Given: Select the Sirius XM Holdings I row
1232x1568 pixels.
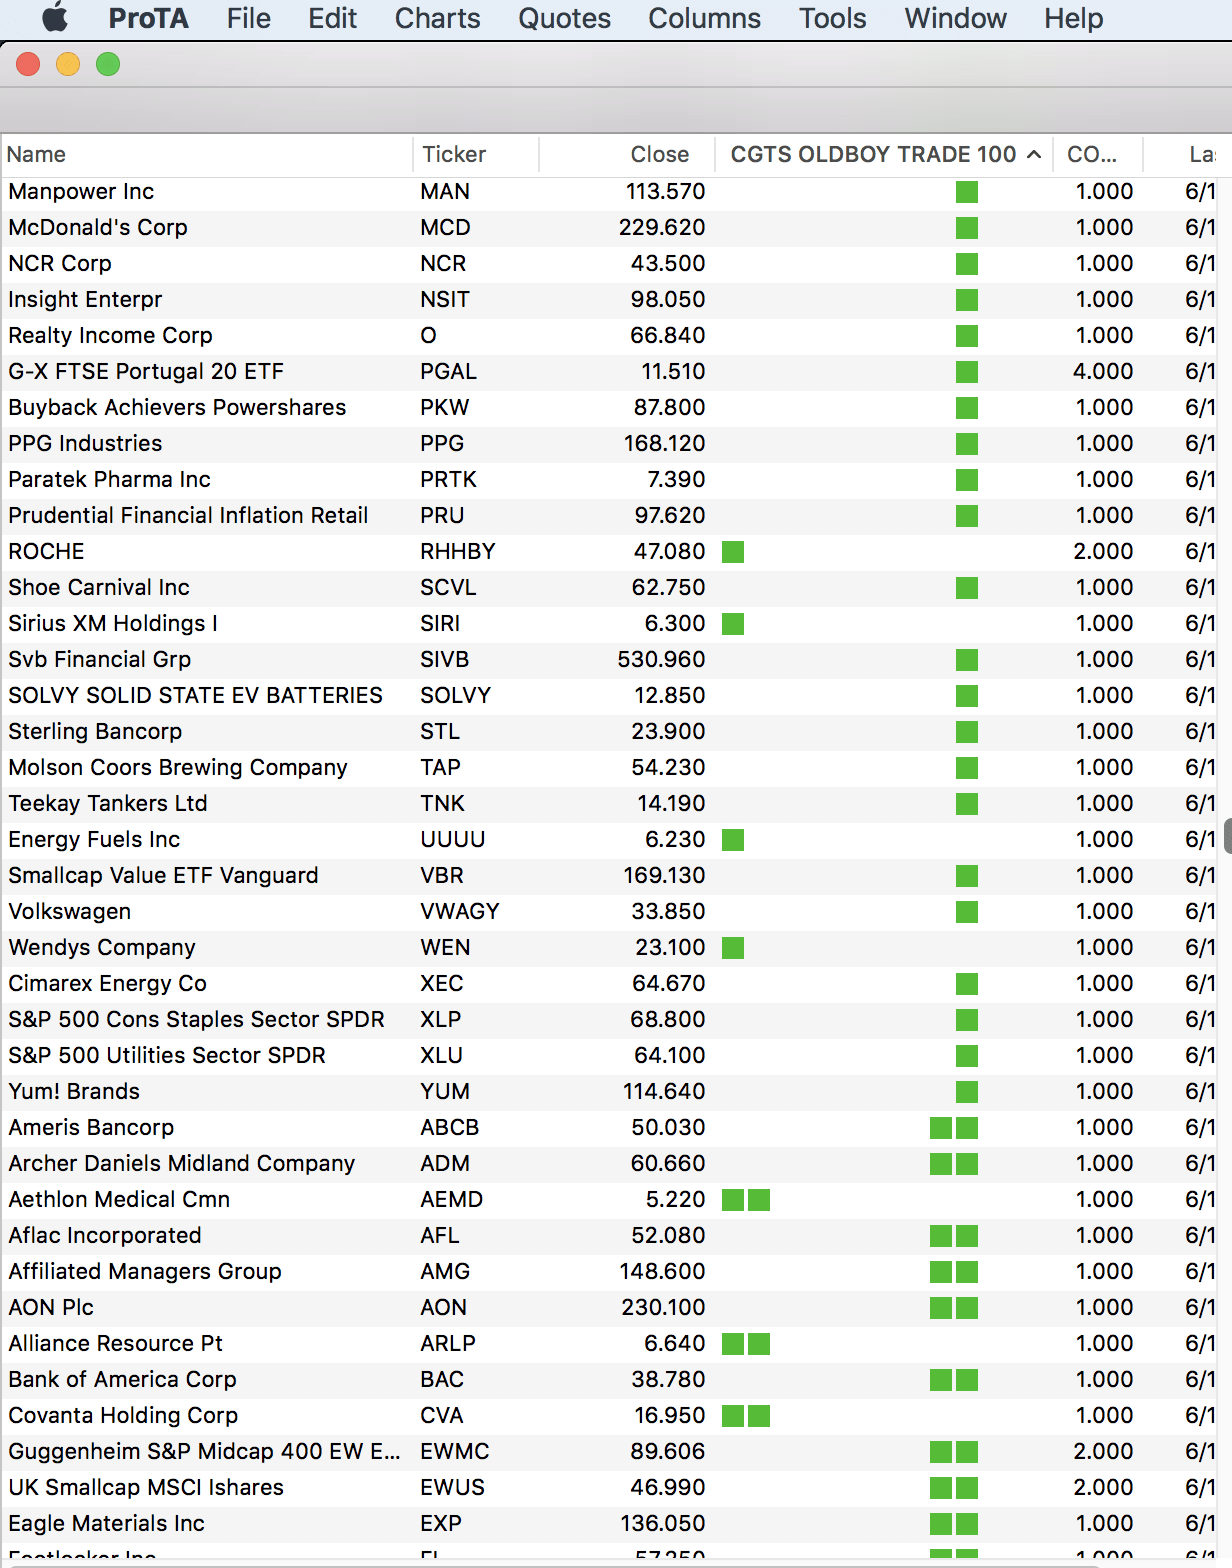Looking at the screenshot, I should (x=609, y=624).
